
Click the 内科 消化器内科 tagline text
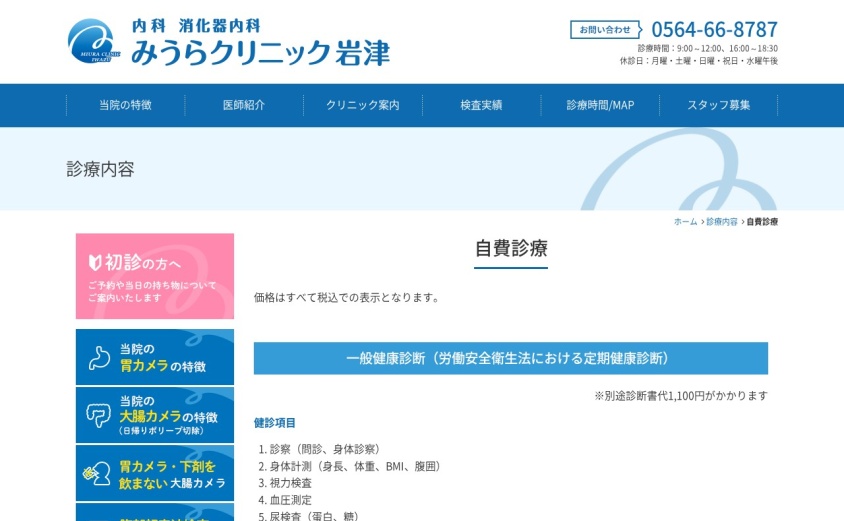196,25
